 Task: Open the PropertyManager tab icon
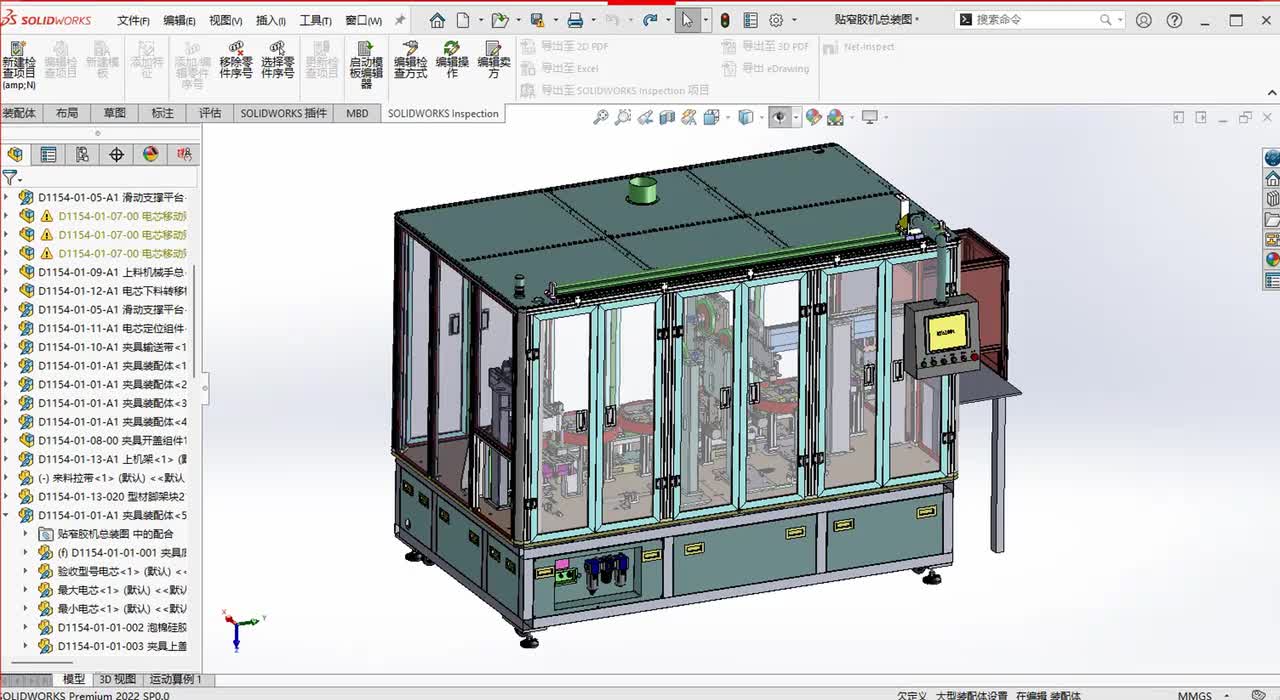pyautogui.click(x=48, y=154)
